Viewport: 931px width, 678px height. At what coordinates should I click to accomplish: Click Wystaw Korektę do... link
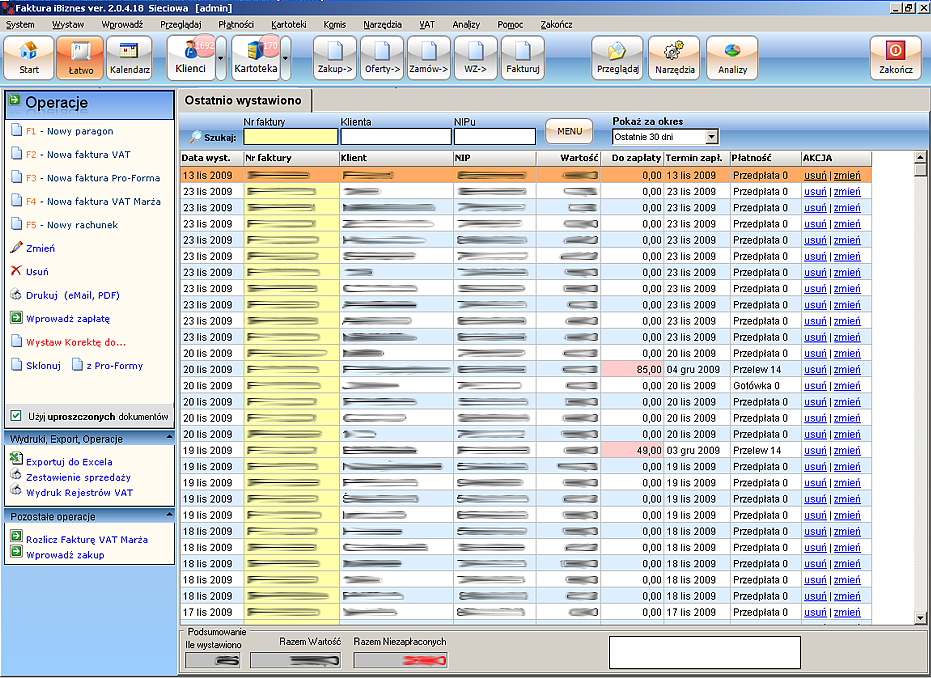click(x=76, y=343)
